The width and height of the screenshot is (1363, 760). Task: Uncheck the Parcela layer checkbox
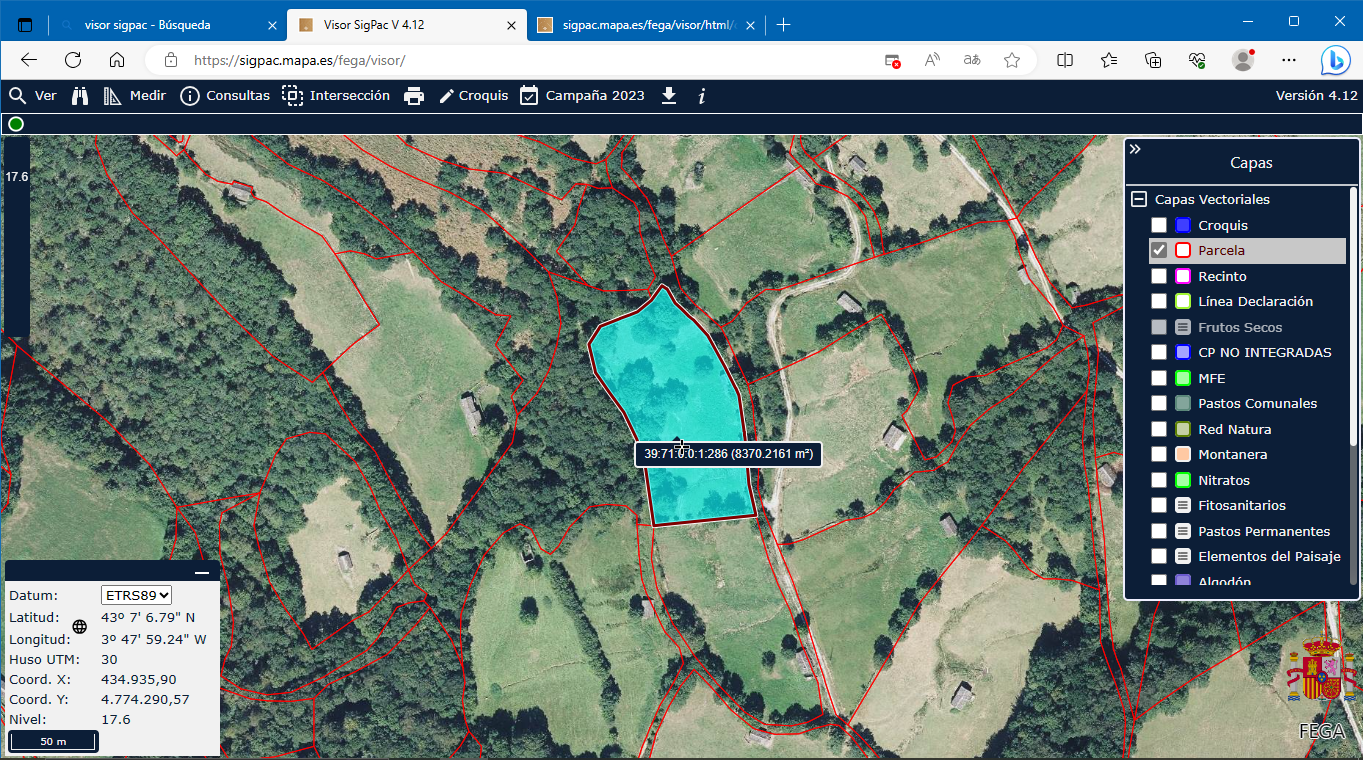1159,250
